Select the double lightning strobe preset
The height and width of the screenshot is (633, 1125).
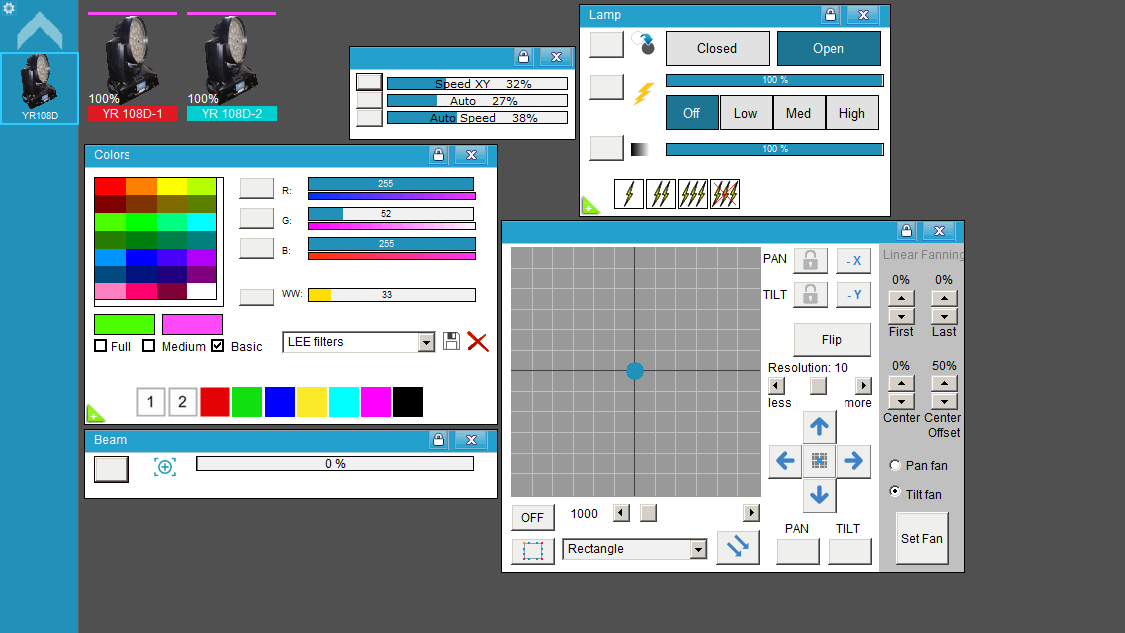point(661,194)
